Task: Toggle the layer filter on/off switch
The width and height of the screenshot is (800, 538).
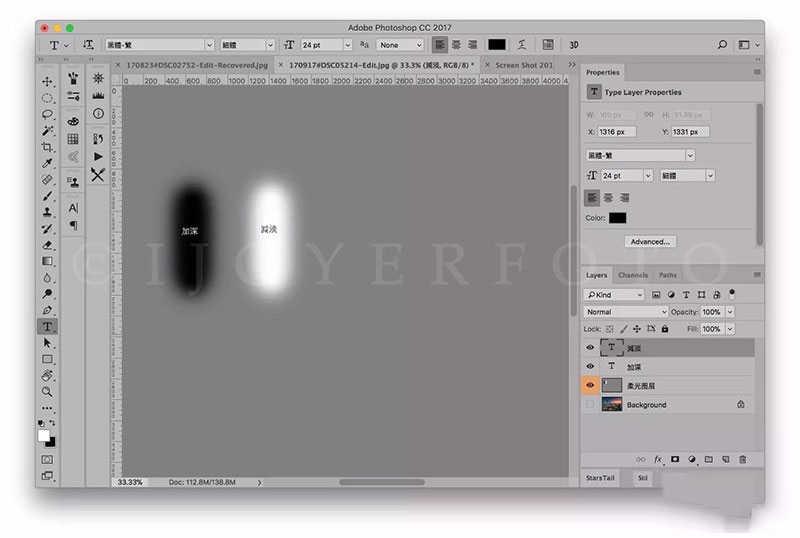Action: point(732,293)
